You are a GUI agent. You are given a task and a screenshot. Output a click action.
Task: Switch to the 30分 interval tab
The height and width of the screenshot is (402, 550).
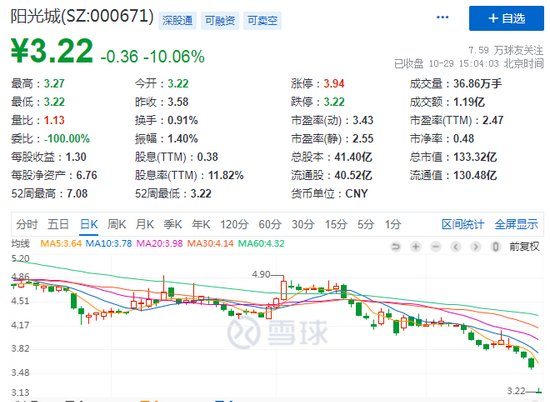pyautogui.click(x=303, y=224)
